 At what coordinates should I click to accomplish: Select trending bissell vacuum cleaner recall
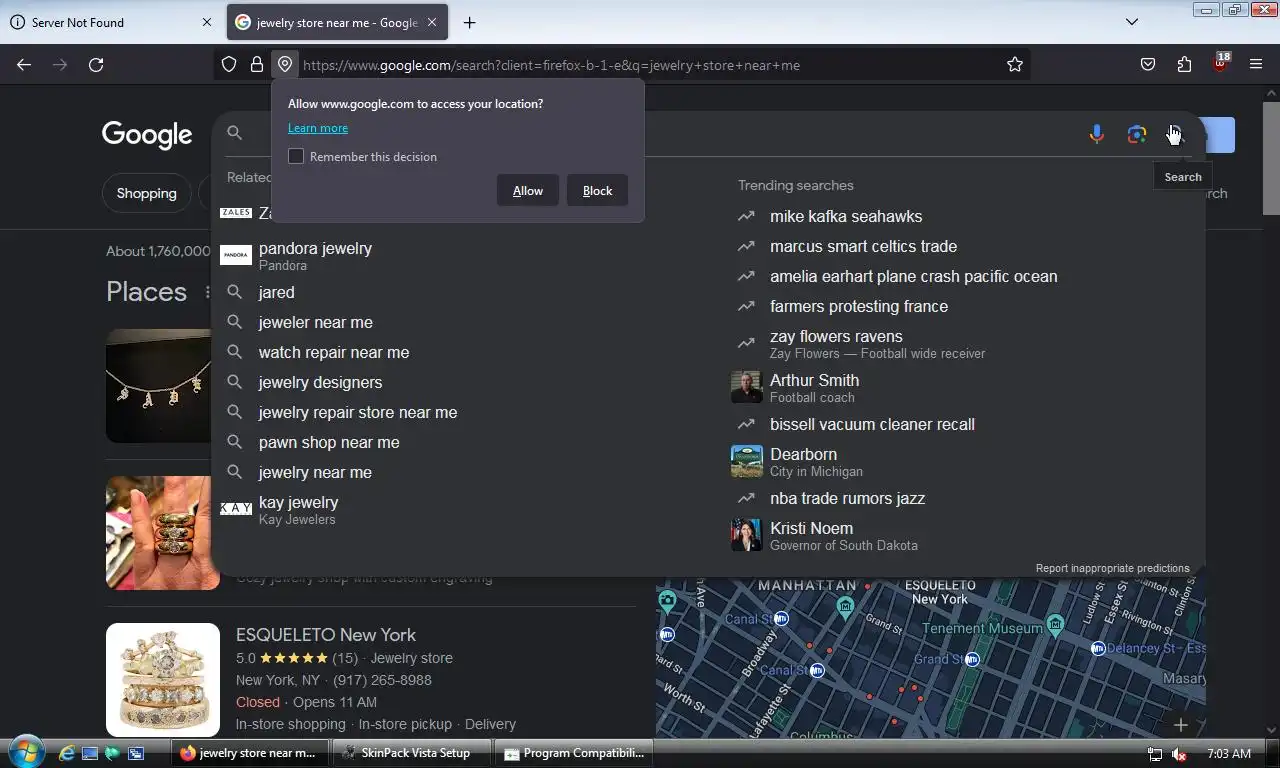coord(872,425)
